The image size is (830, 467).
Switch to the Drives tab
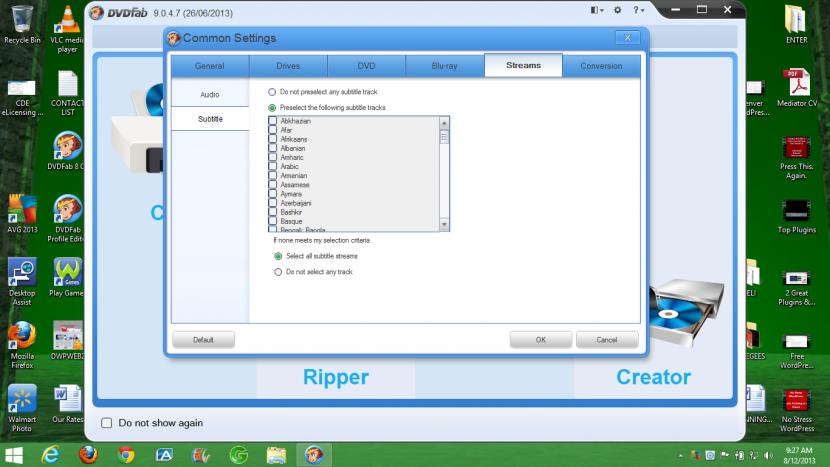pyautogui.click(x=288, y=66)
